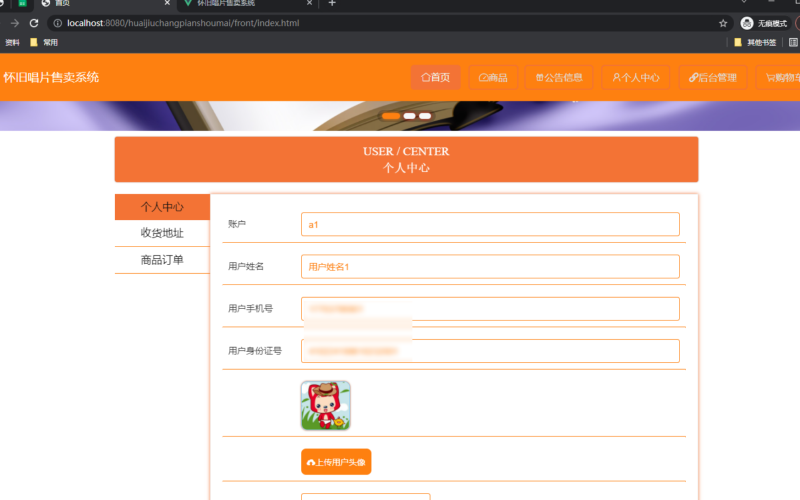
Task: Click the 用户身份证号 field label
Action: point(255,351)
